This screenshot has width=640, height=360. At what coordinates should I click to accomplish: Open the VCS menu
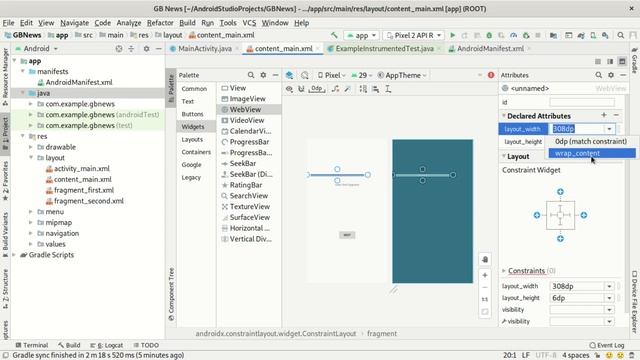point(249,23)
